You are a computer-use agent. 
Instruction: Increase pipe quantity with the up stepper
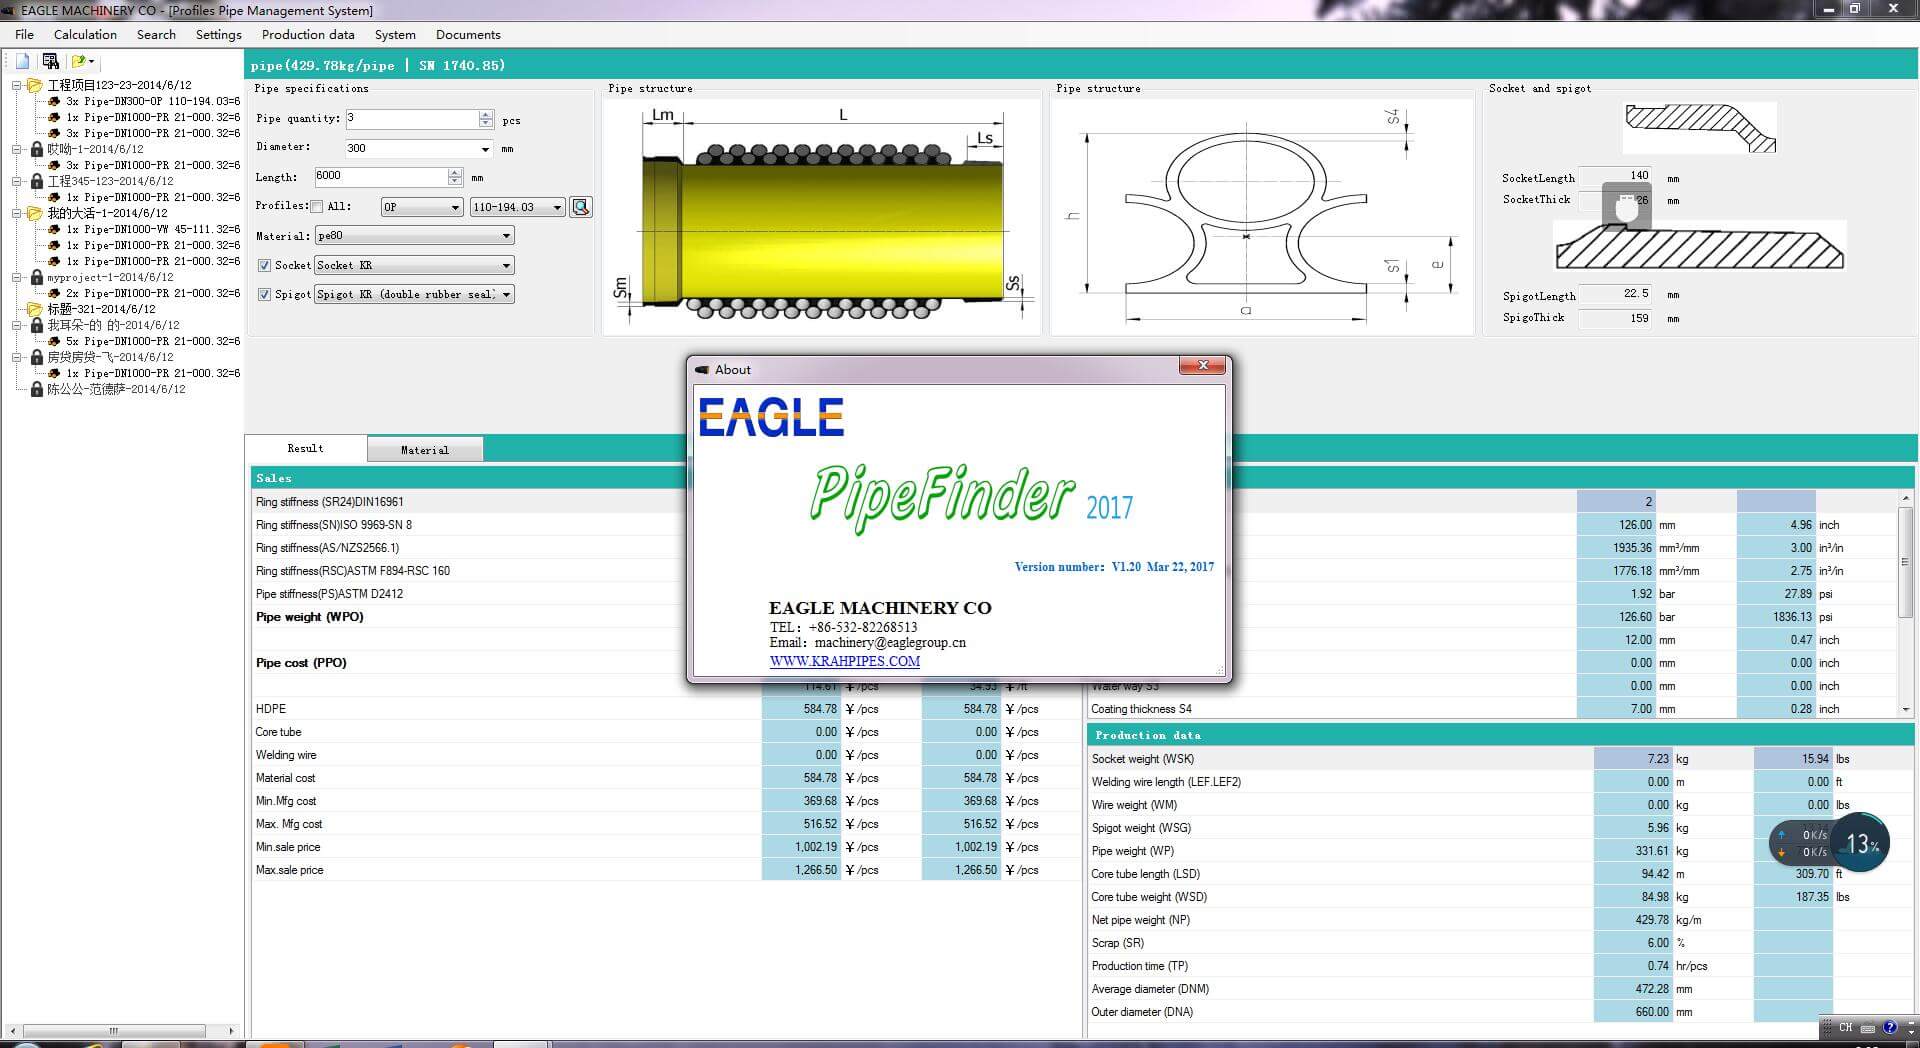486,114
